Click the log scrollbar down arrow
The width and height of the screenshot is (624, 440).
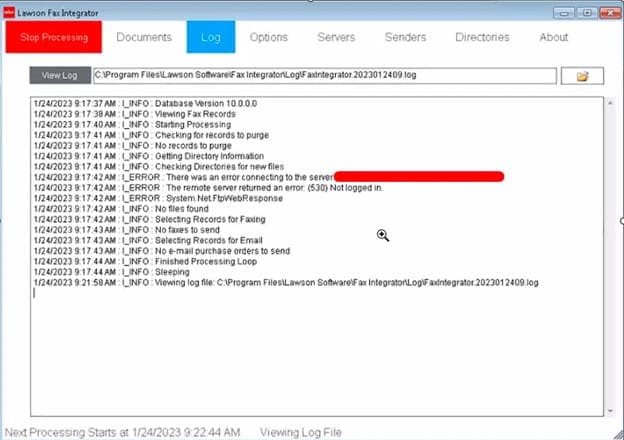tap(610, 411)
